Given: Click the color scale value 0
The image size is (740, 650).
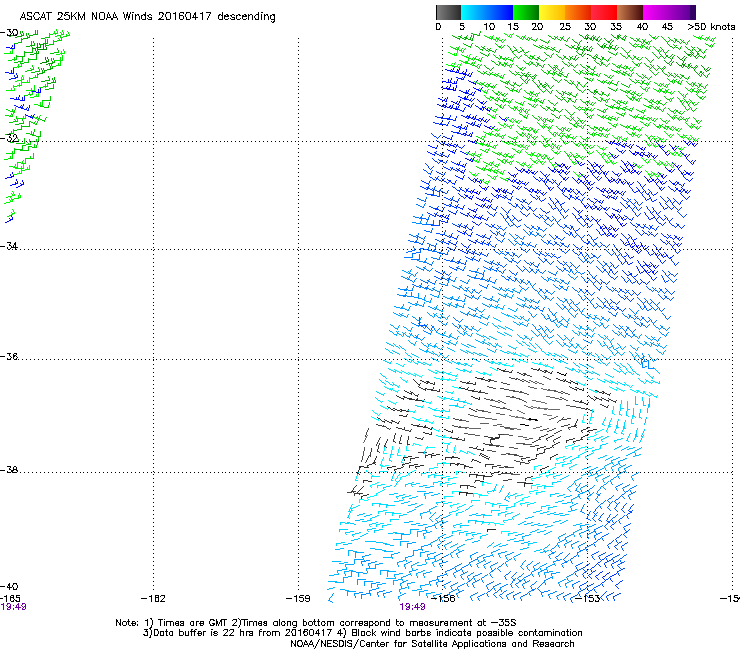Looking at the screenshot, I should [x=438, y=27].
